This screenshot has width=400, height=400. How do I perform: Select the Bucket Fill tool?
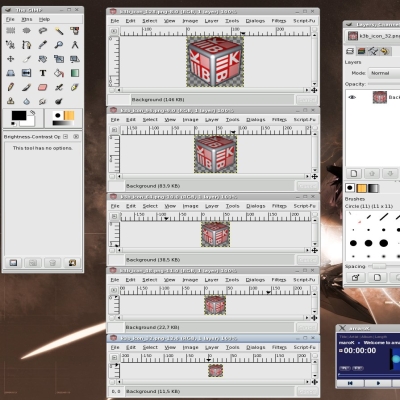59,73
